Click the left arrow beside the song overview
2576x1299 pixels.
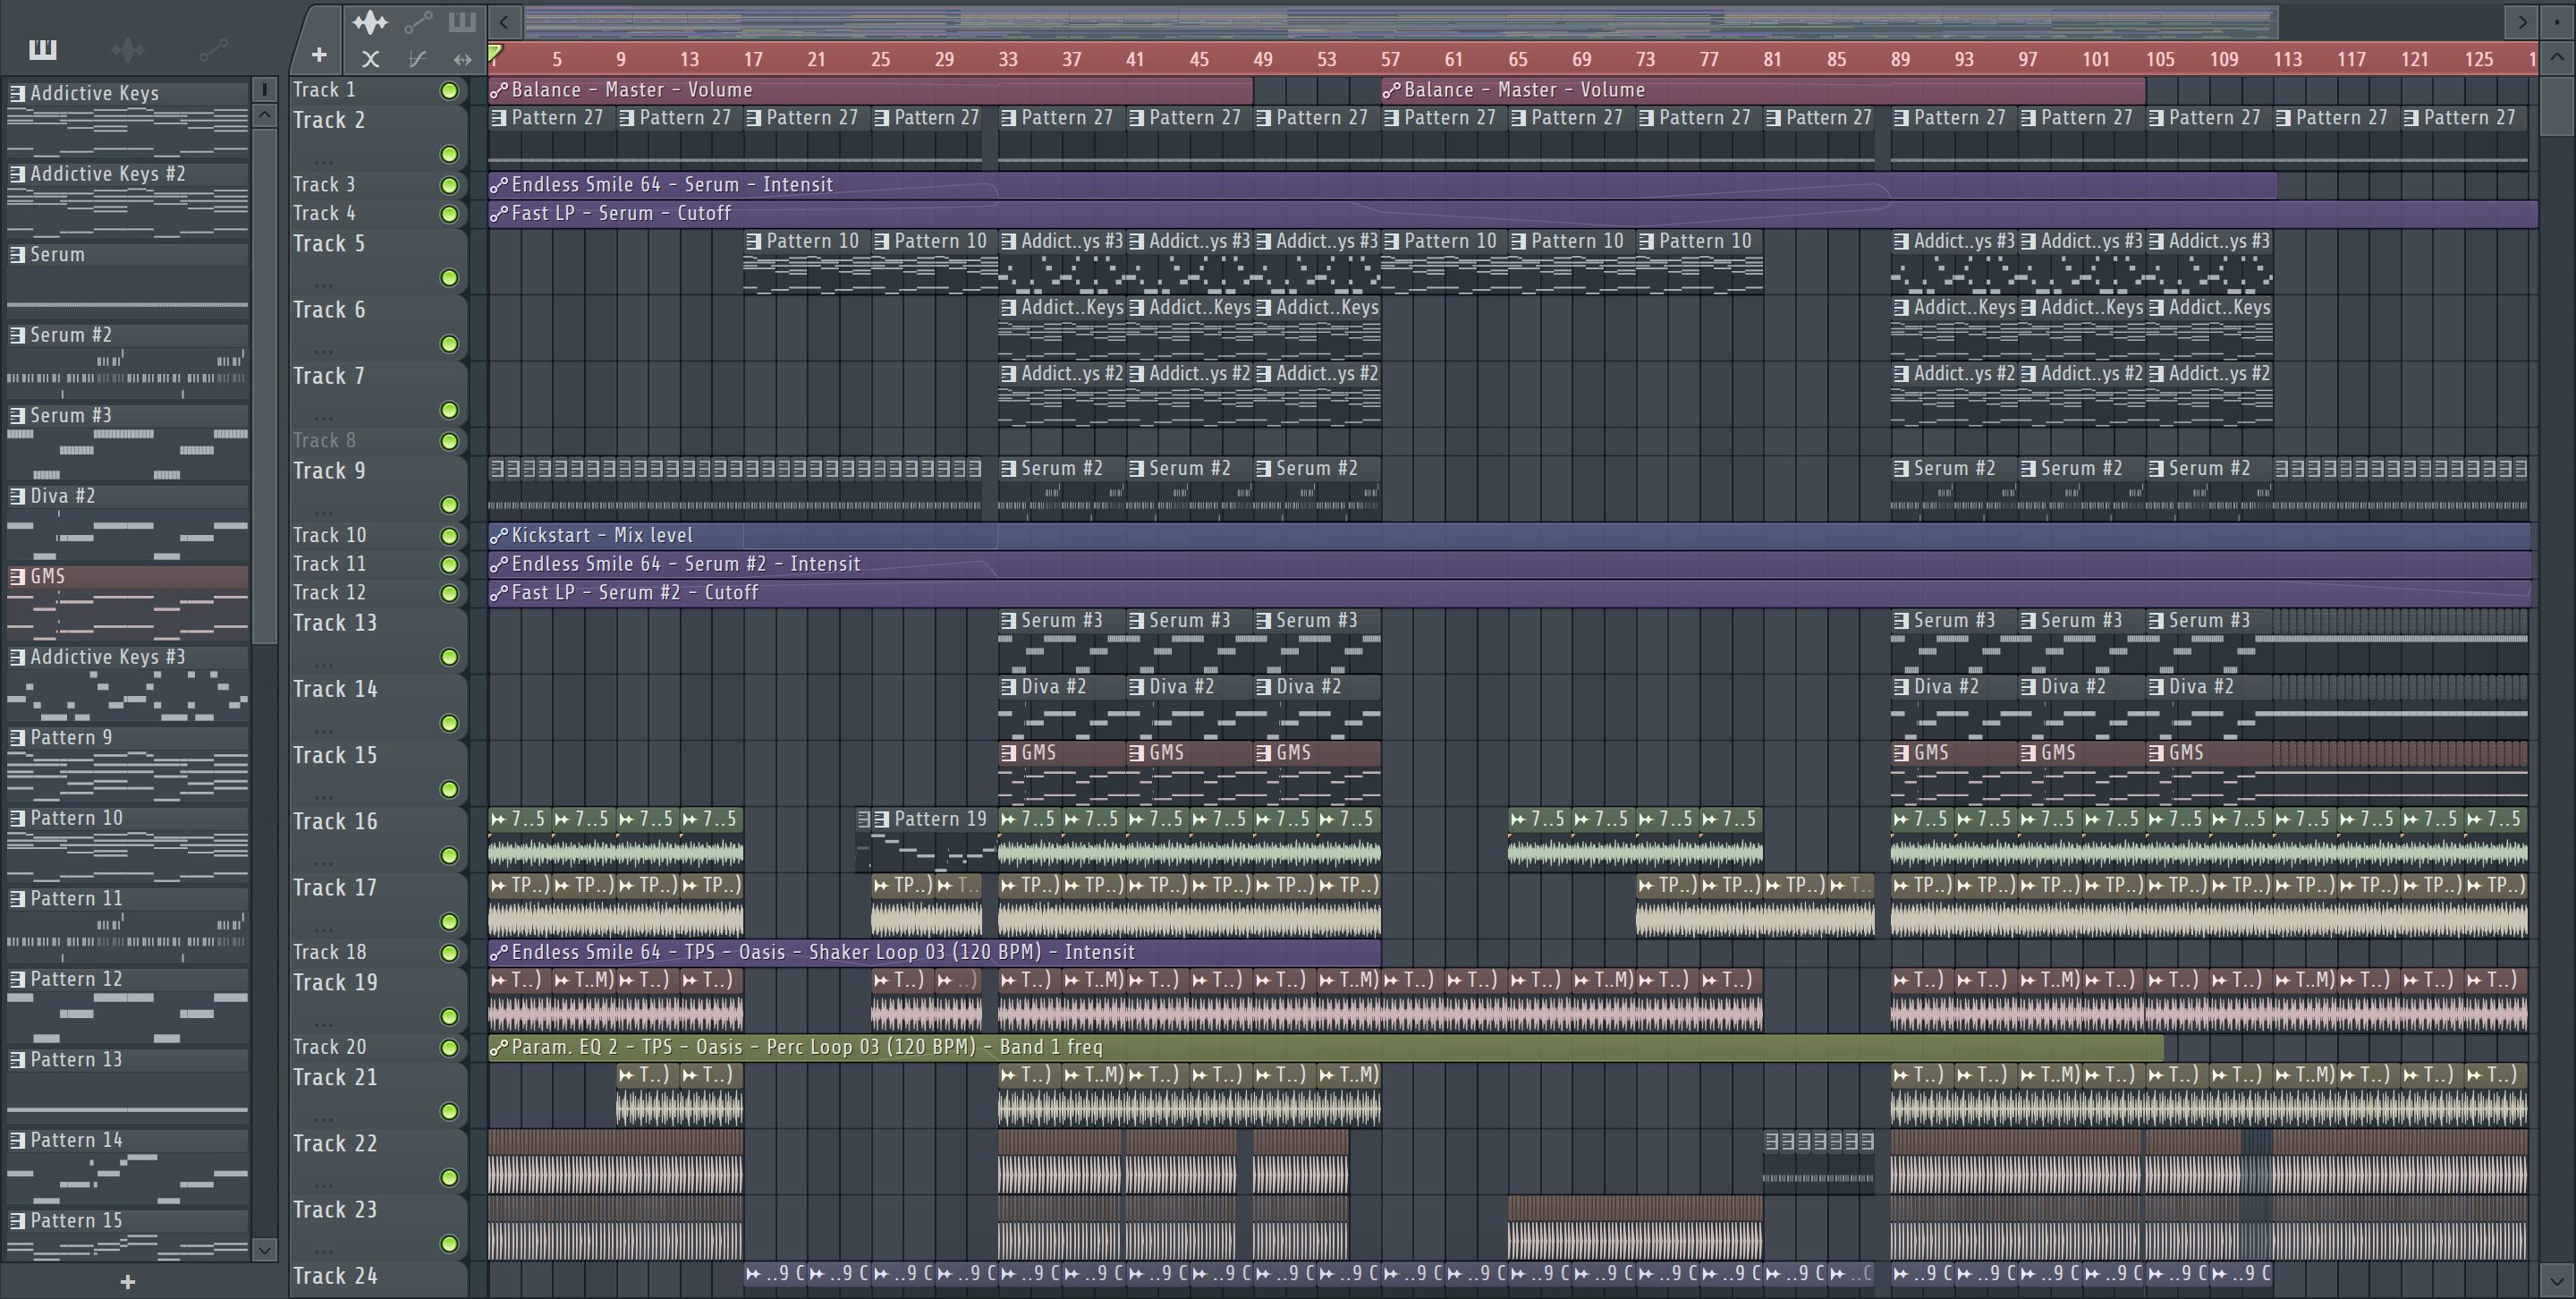click(504, 21)
